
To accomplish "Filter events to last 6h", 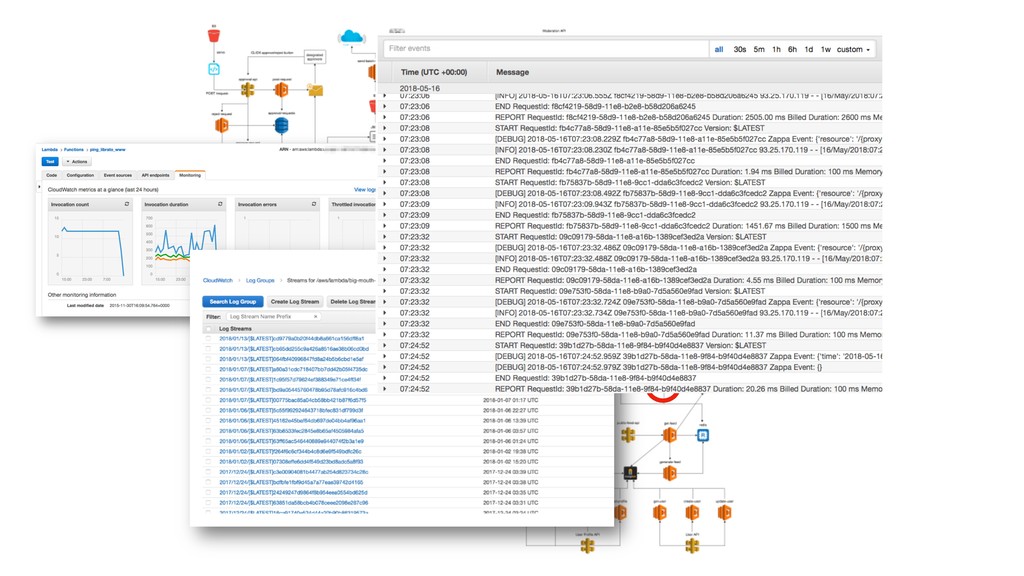I will (x=792, y=50).
